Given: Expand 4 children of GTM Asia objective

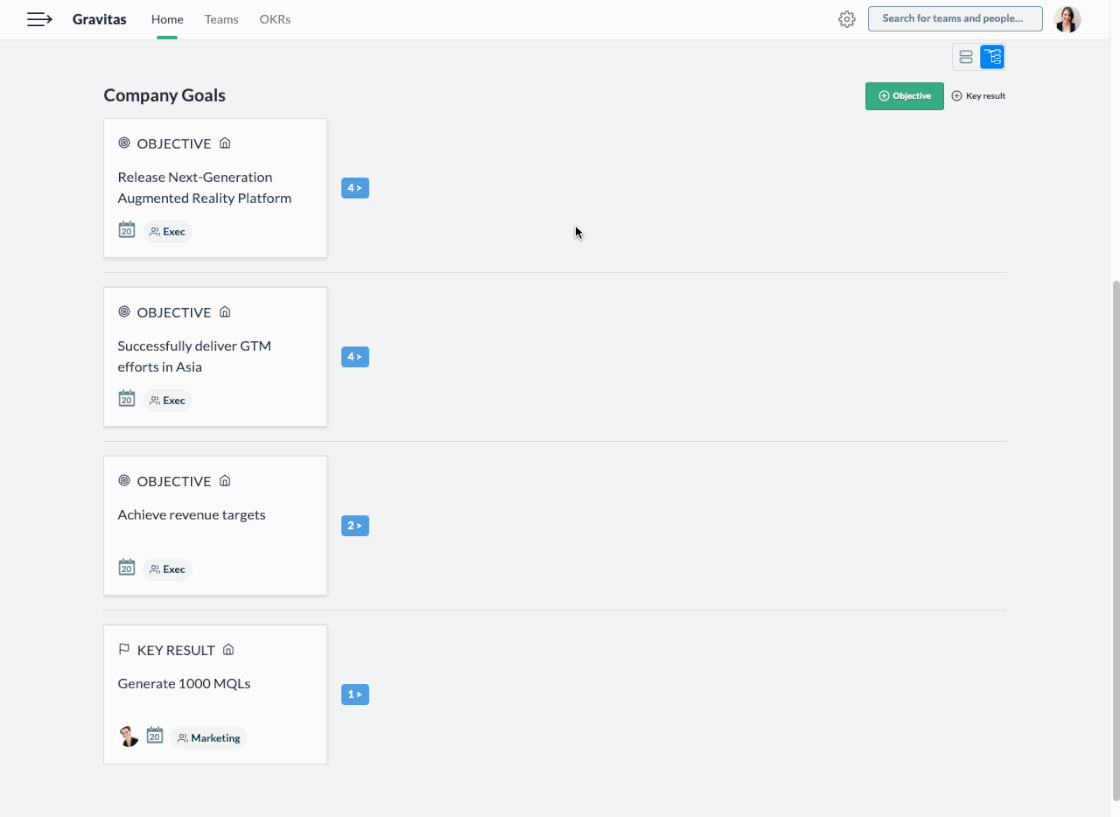Looking at the screenshot, I should 355,356.
